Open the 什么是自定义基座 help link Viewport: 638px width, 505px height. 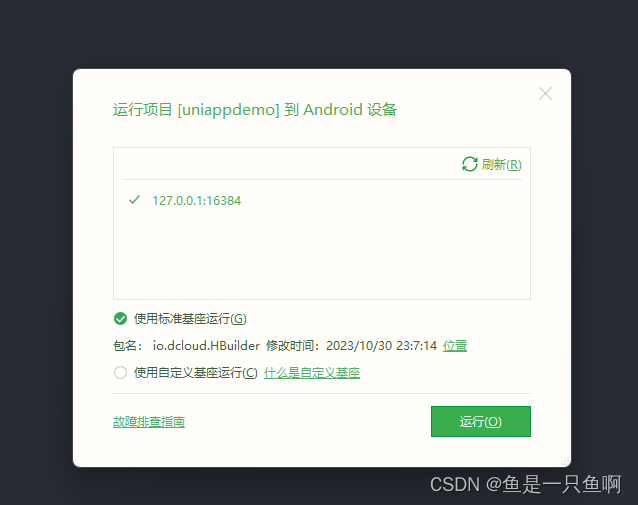(312, 372)
